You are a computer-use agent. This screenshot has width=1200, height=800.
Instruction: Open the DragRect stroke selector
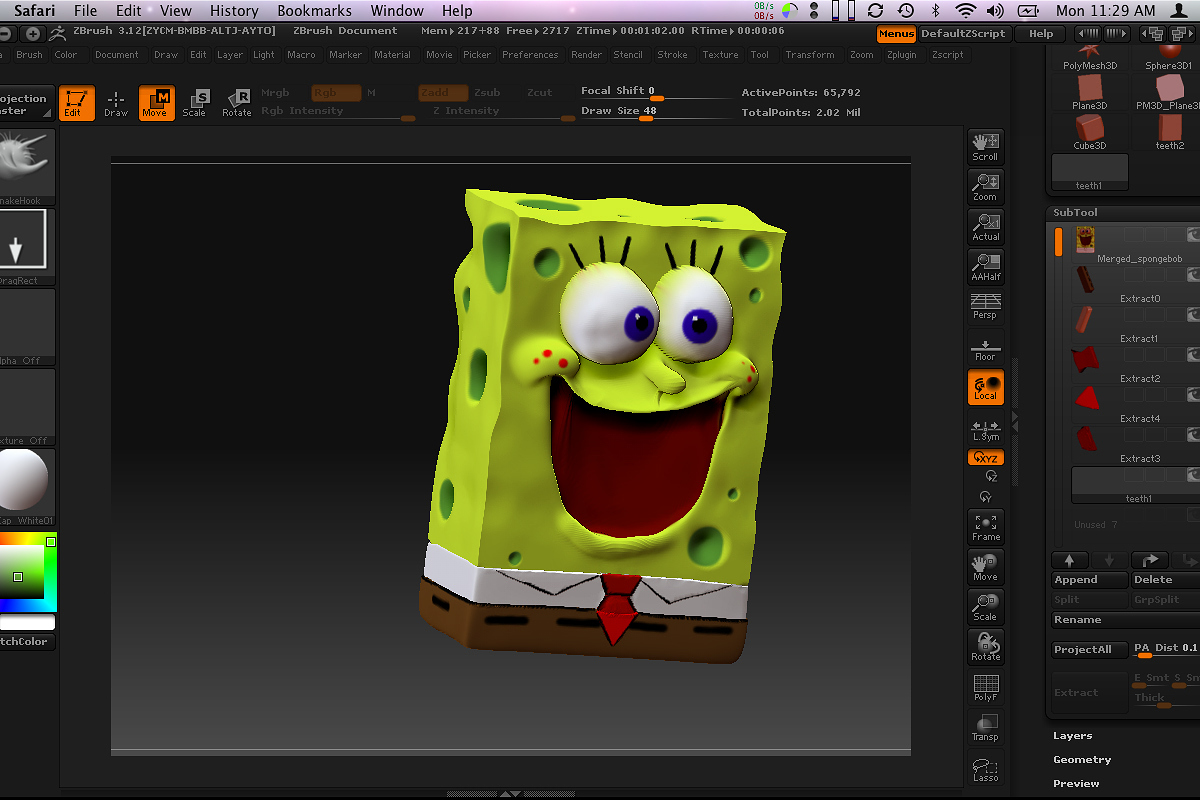27,247
